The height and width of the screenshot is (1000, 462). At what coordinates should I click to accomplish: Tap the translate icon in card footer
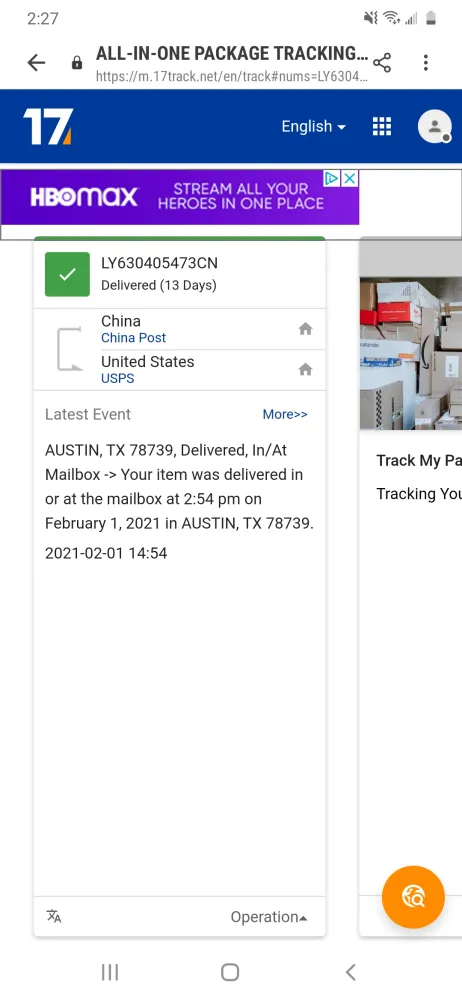coord(54,916)
